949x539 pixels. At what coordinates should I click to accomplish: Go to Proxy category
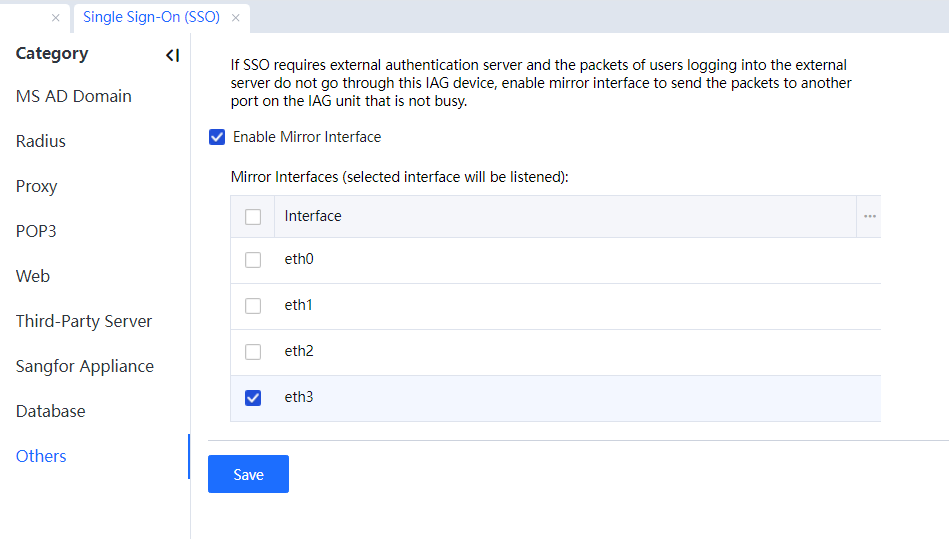37,186
